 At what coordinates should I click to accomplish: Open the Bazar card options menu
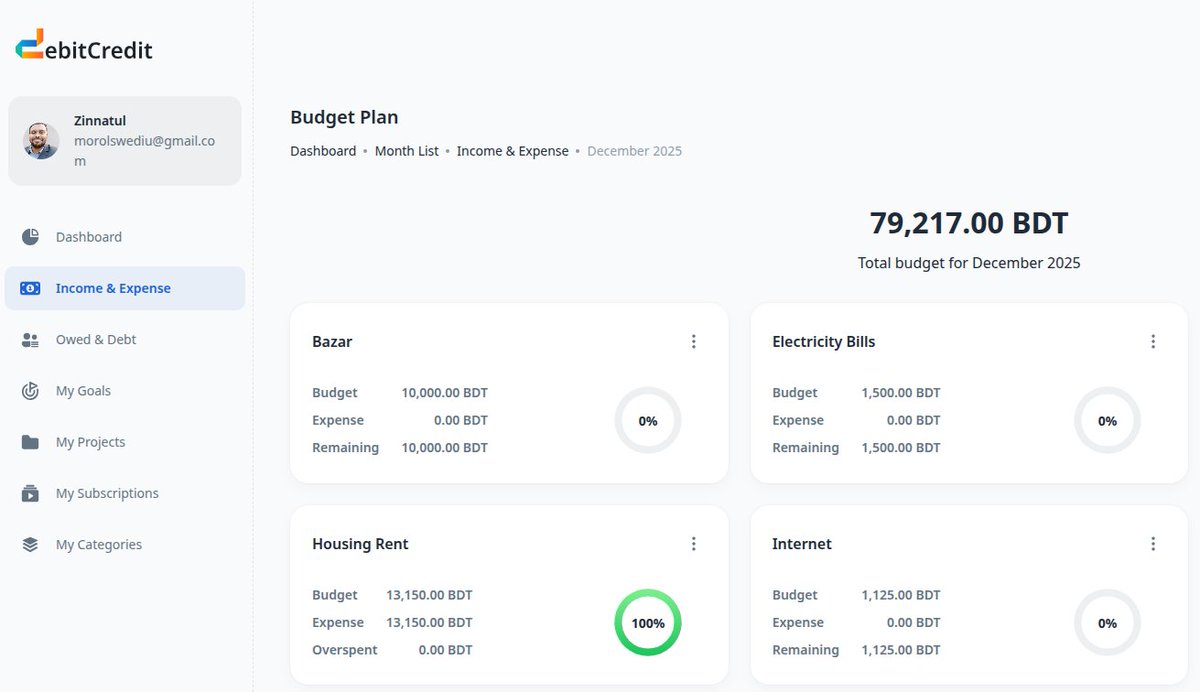click(694, 341)
